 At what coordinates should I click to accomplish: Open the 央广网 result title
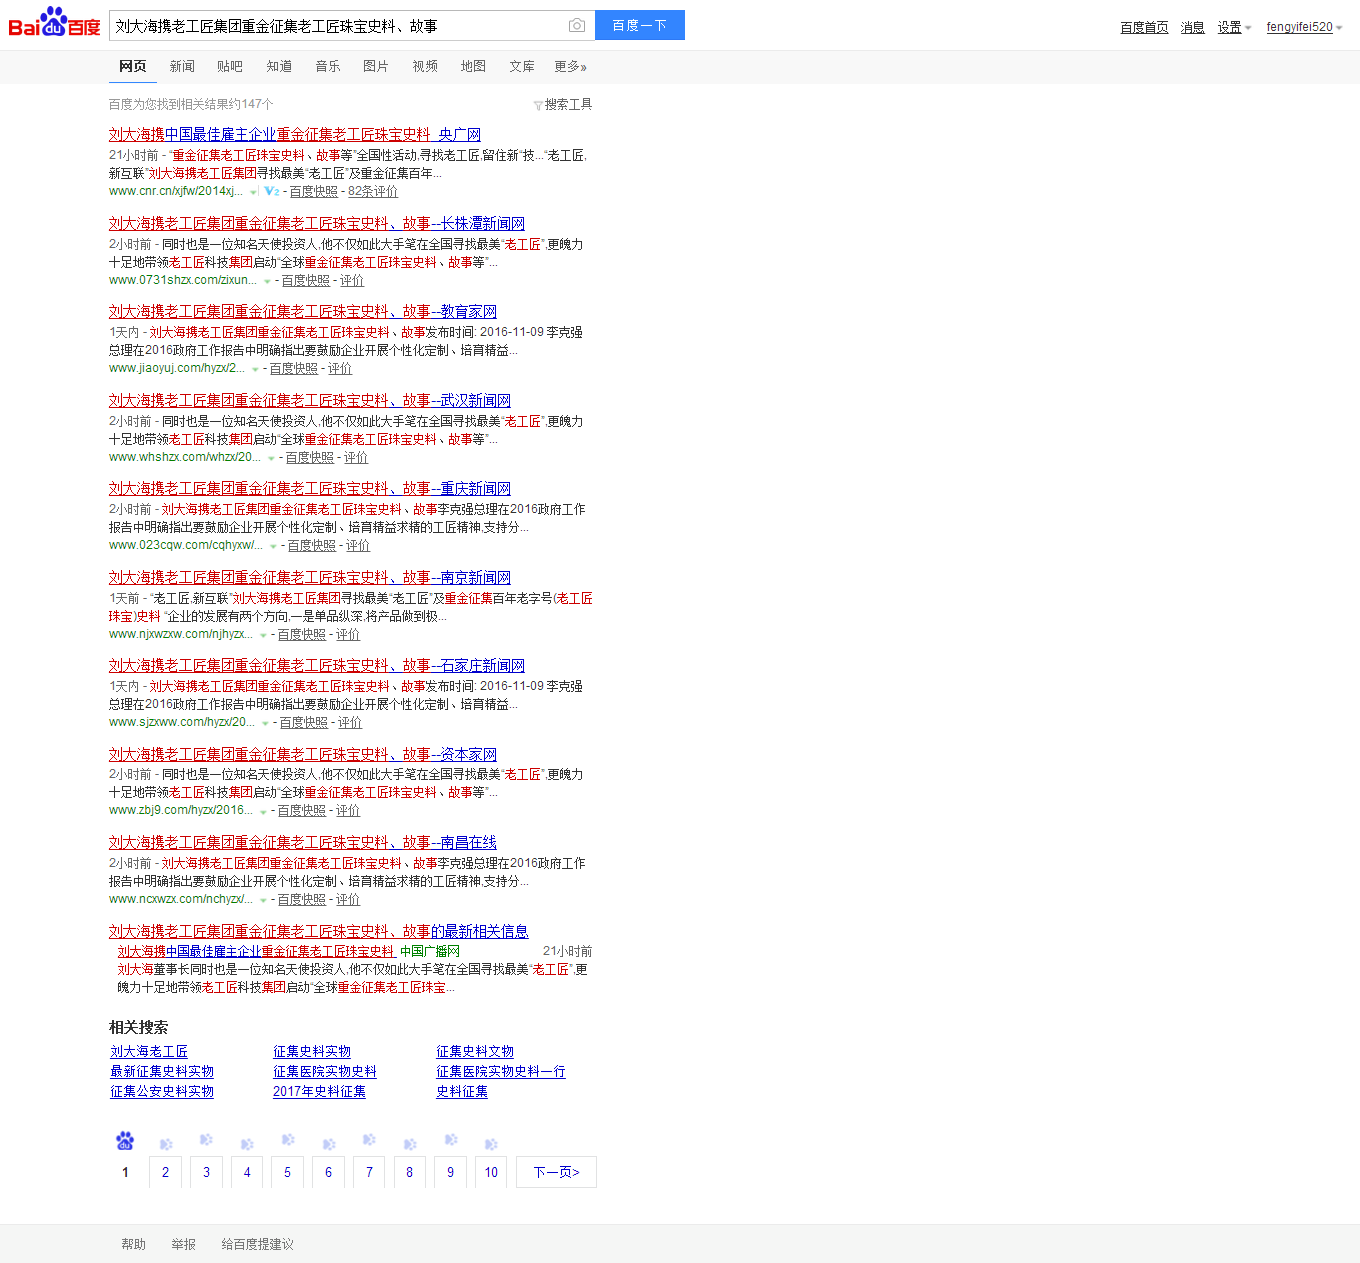(295, 134)
